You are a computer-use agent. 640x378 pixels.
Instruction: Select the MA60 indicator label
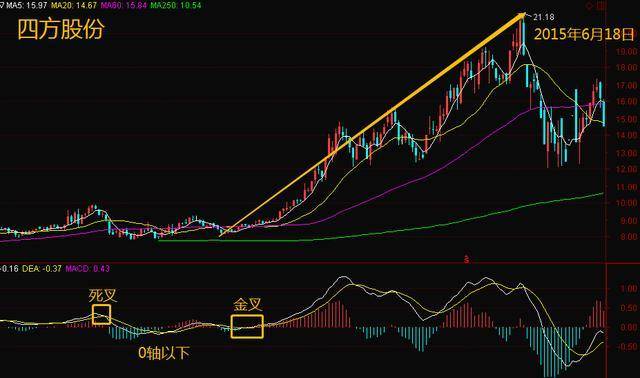[123, 6]
